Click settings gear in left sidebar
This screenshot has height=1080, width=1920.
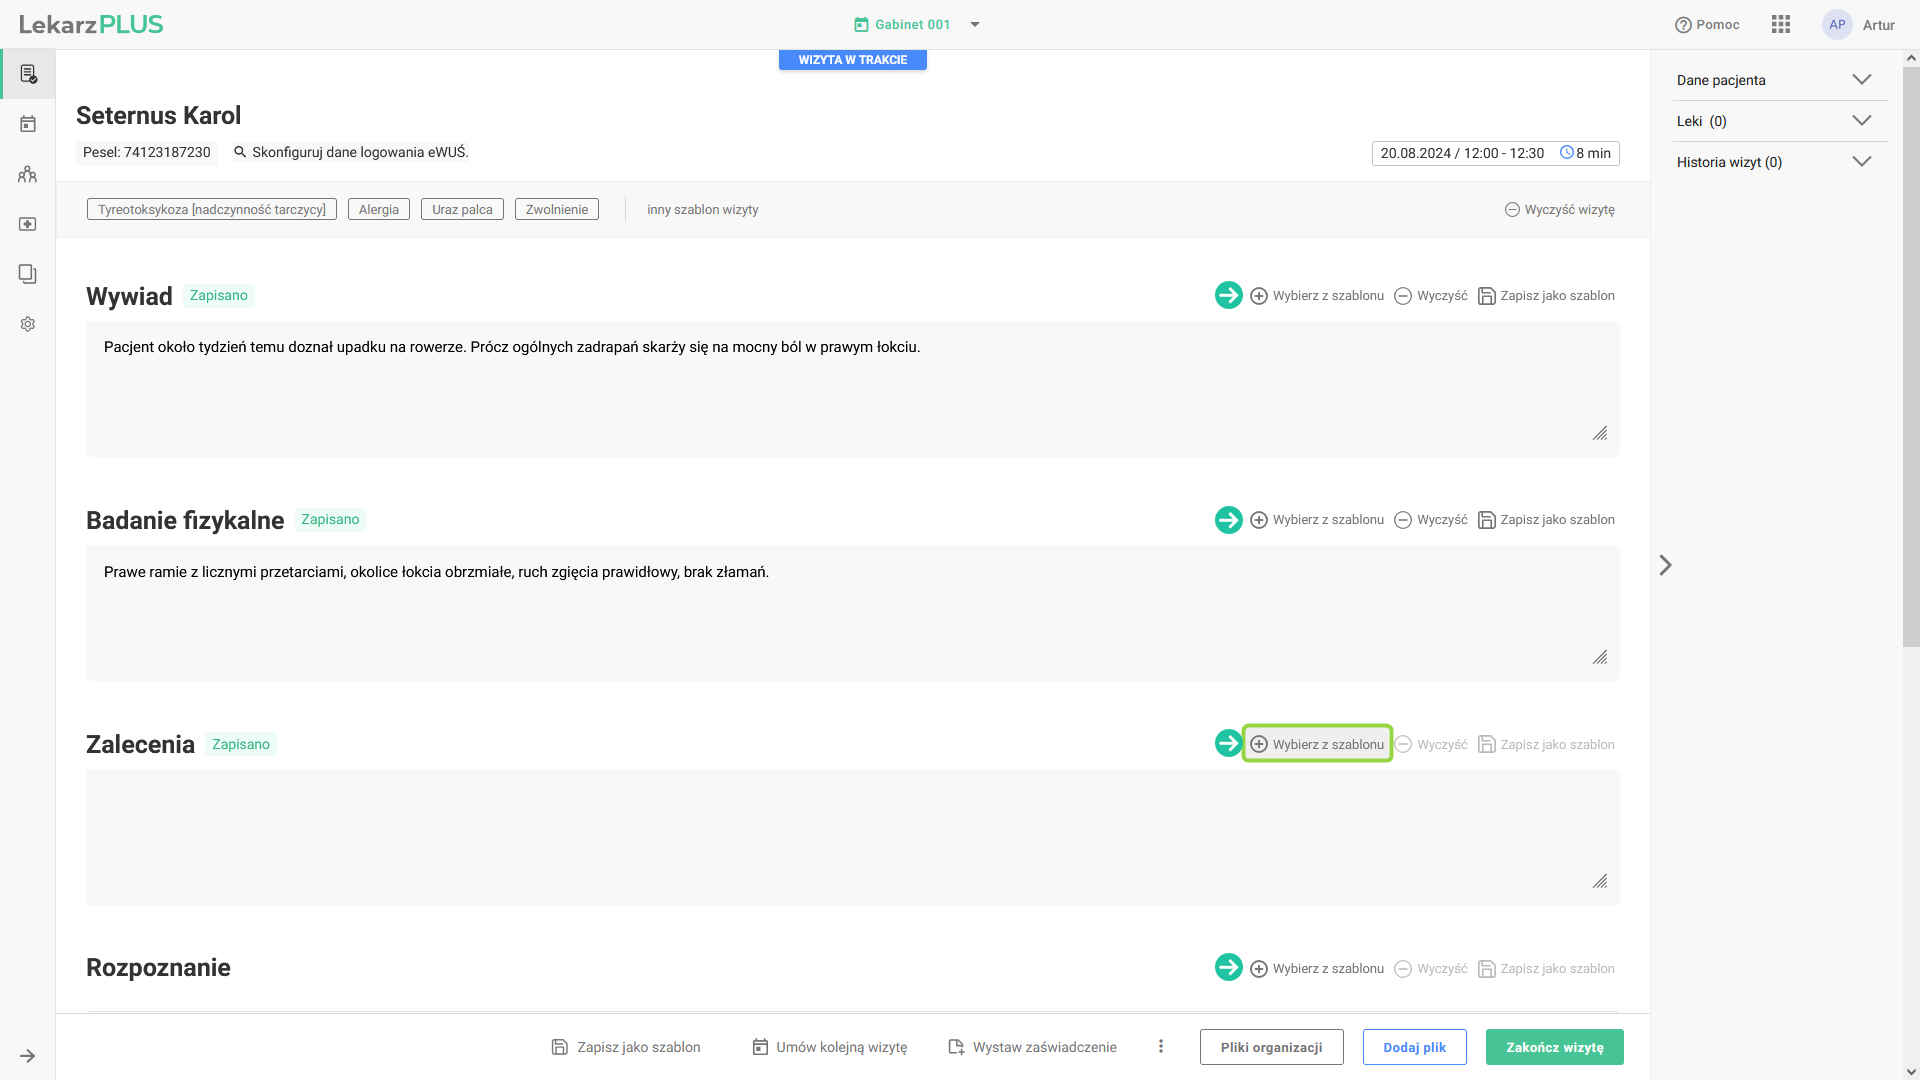point(28,324)
